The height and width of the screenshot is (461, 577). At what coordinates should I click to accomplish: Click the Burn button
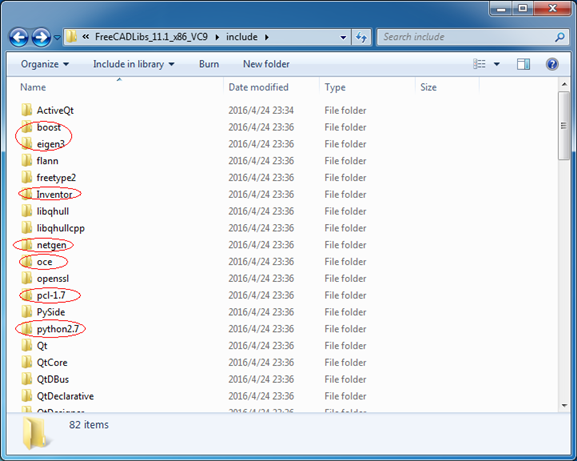click(209, 64)
